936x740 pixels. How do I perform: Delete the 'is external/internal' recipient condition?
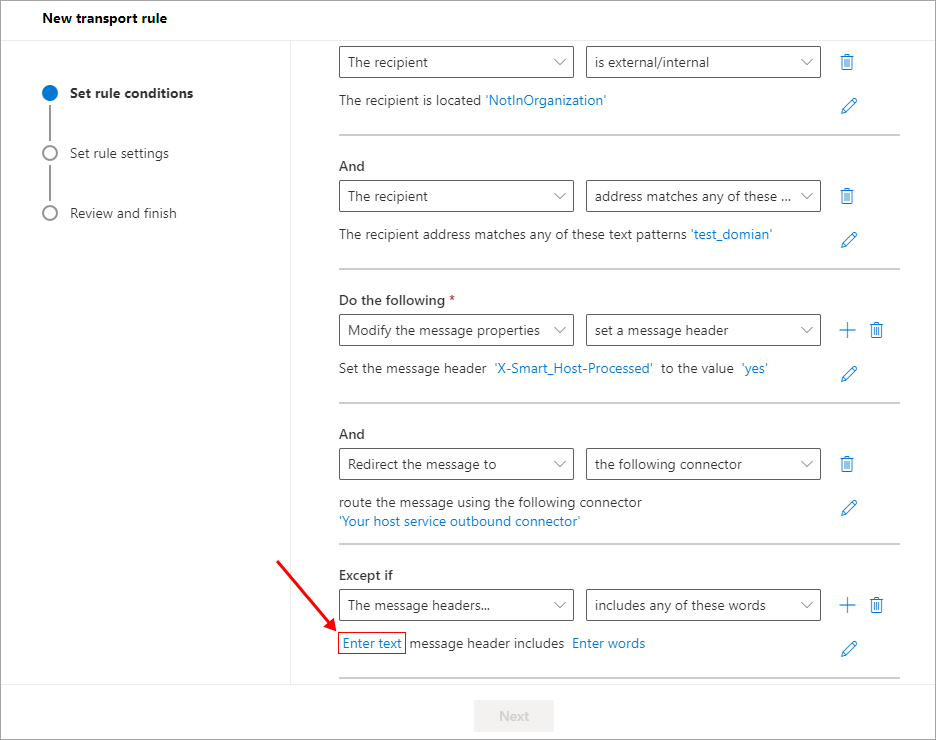(x=847, y=62)
